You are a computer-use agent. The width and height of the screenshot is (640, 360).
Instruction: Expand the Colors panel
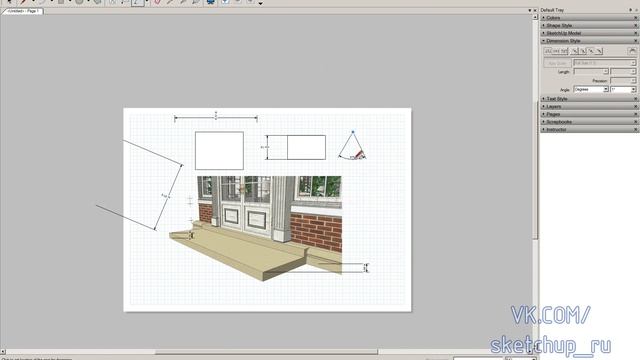tap(589, 18)
